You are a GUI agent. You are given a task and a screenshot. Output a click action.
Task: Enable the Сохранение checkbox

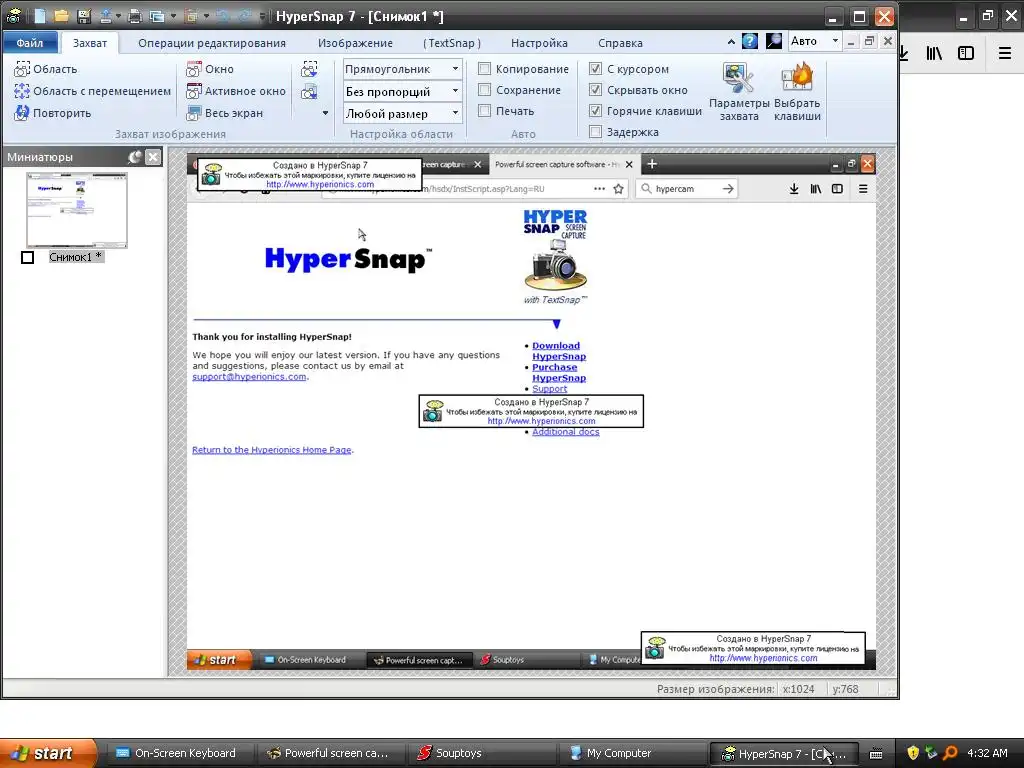485,89
